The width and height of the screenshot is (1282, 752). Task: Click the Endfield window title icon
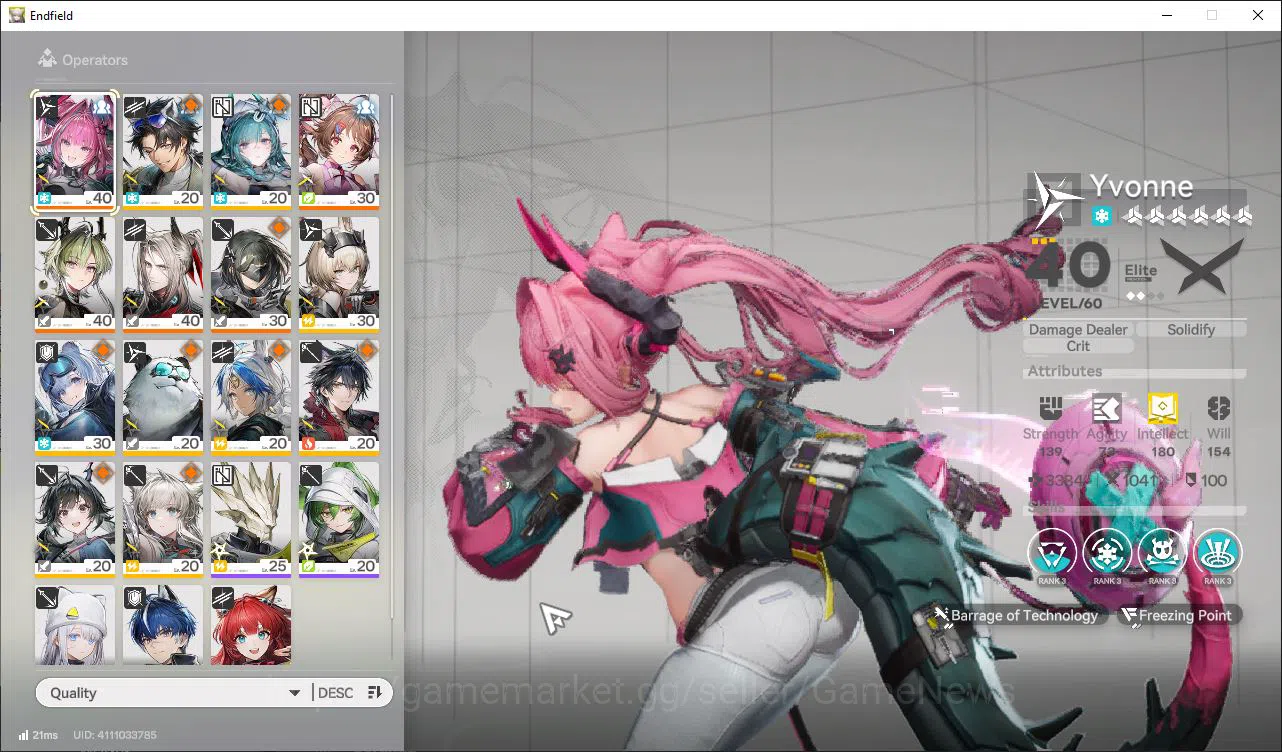17,15
